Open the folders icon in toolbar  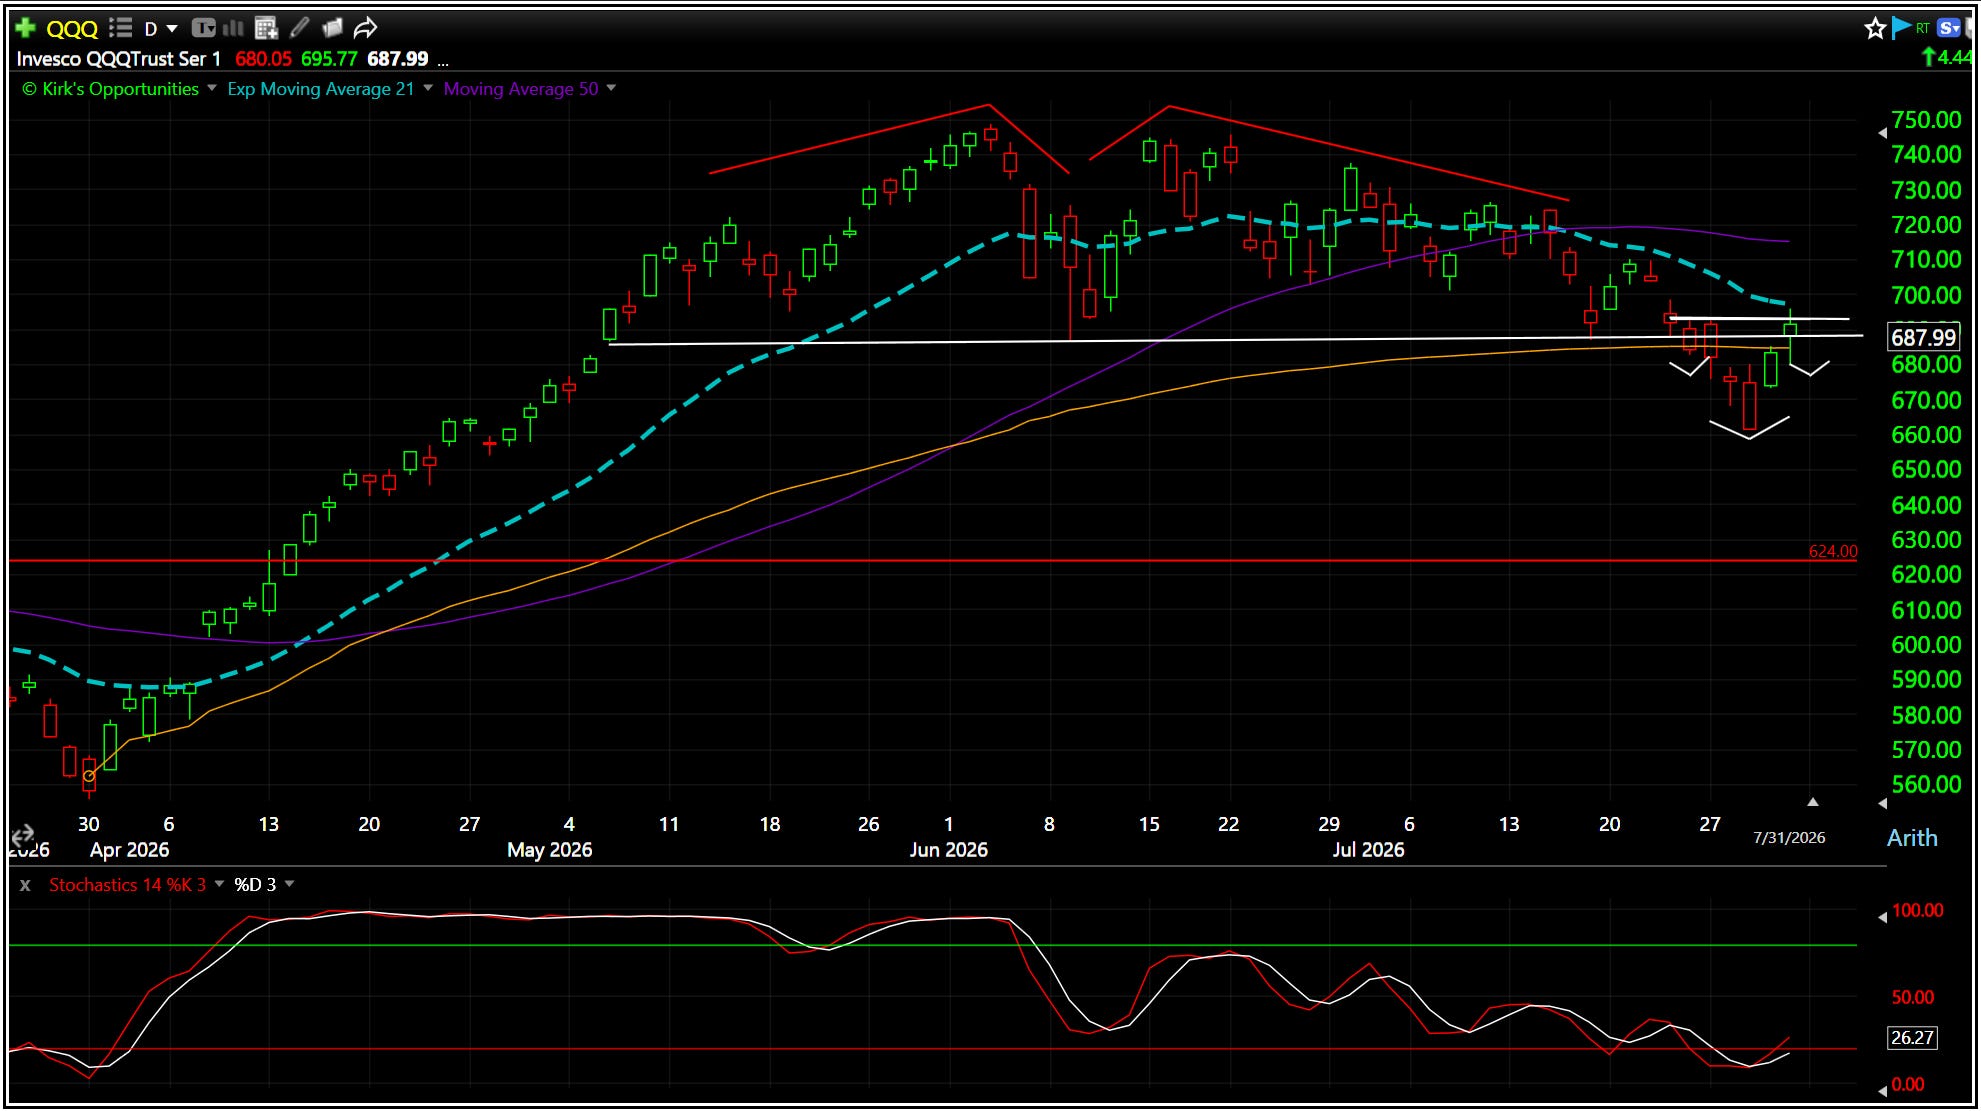[x=332, y=28]
